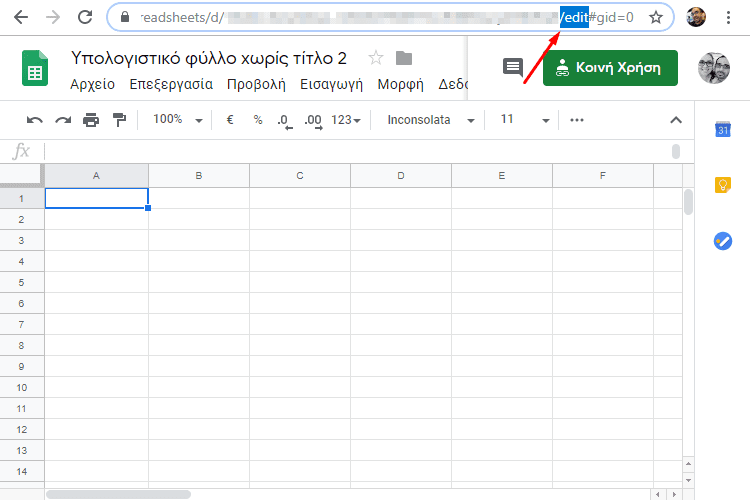Image resolution: width=750 pixels, height=500 pixels.
Task: Open the Inconsolata font dropdown
Action: [430, 120]
